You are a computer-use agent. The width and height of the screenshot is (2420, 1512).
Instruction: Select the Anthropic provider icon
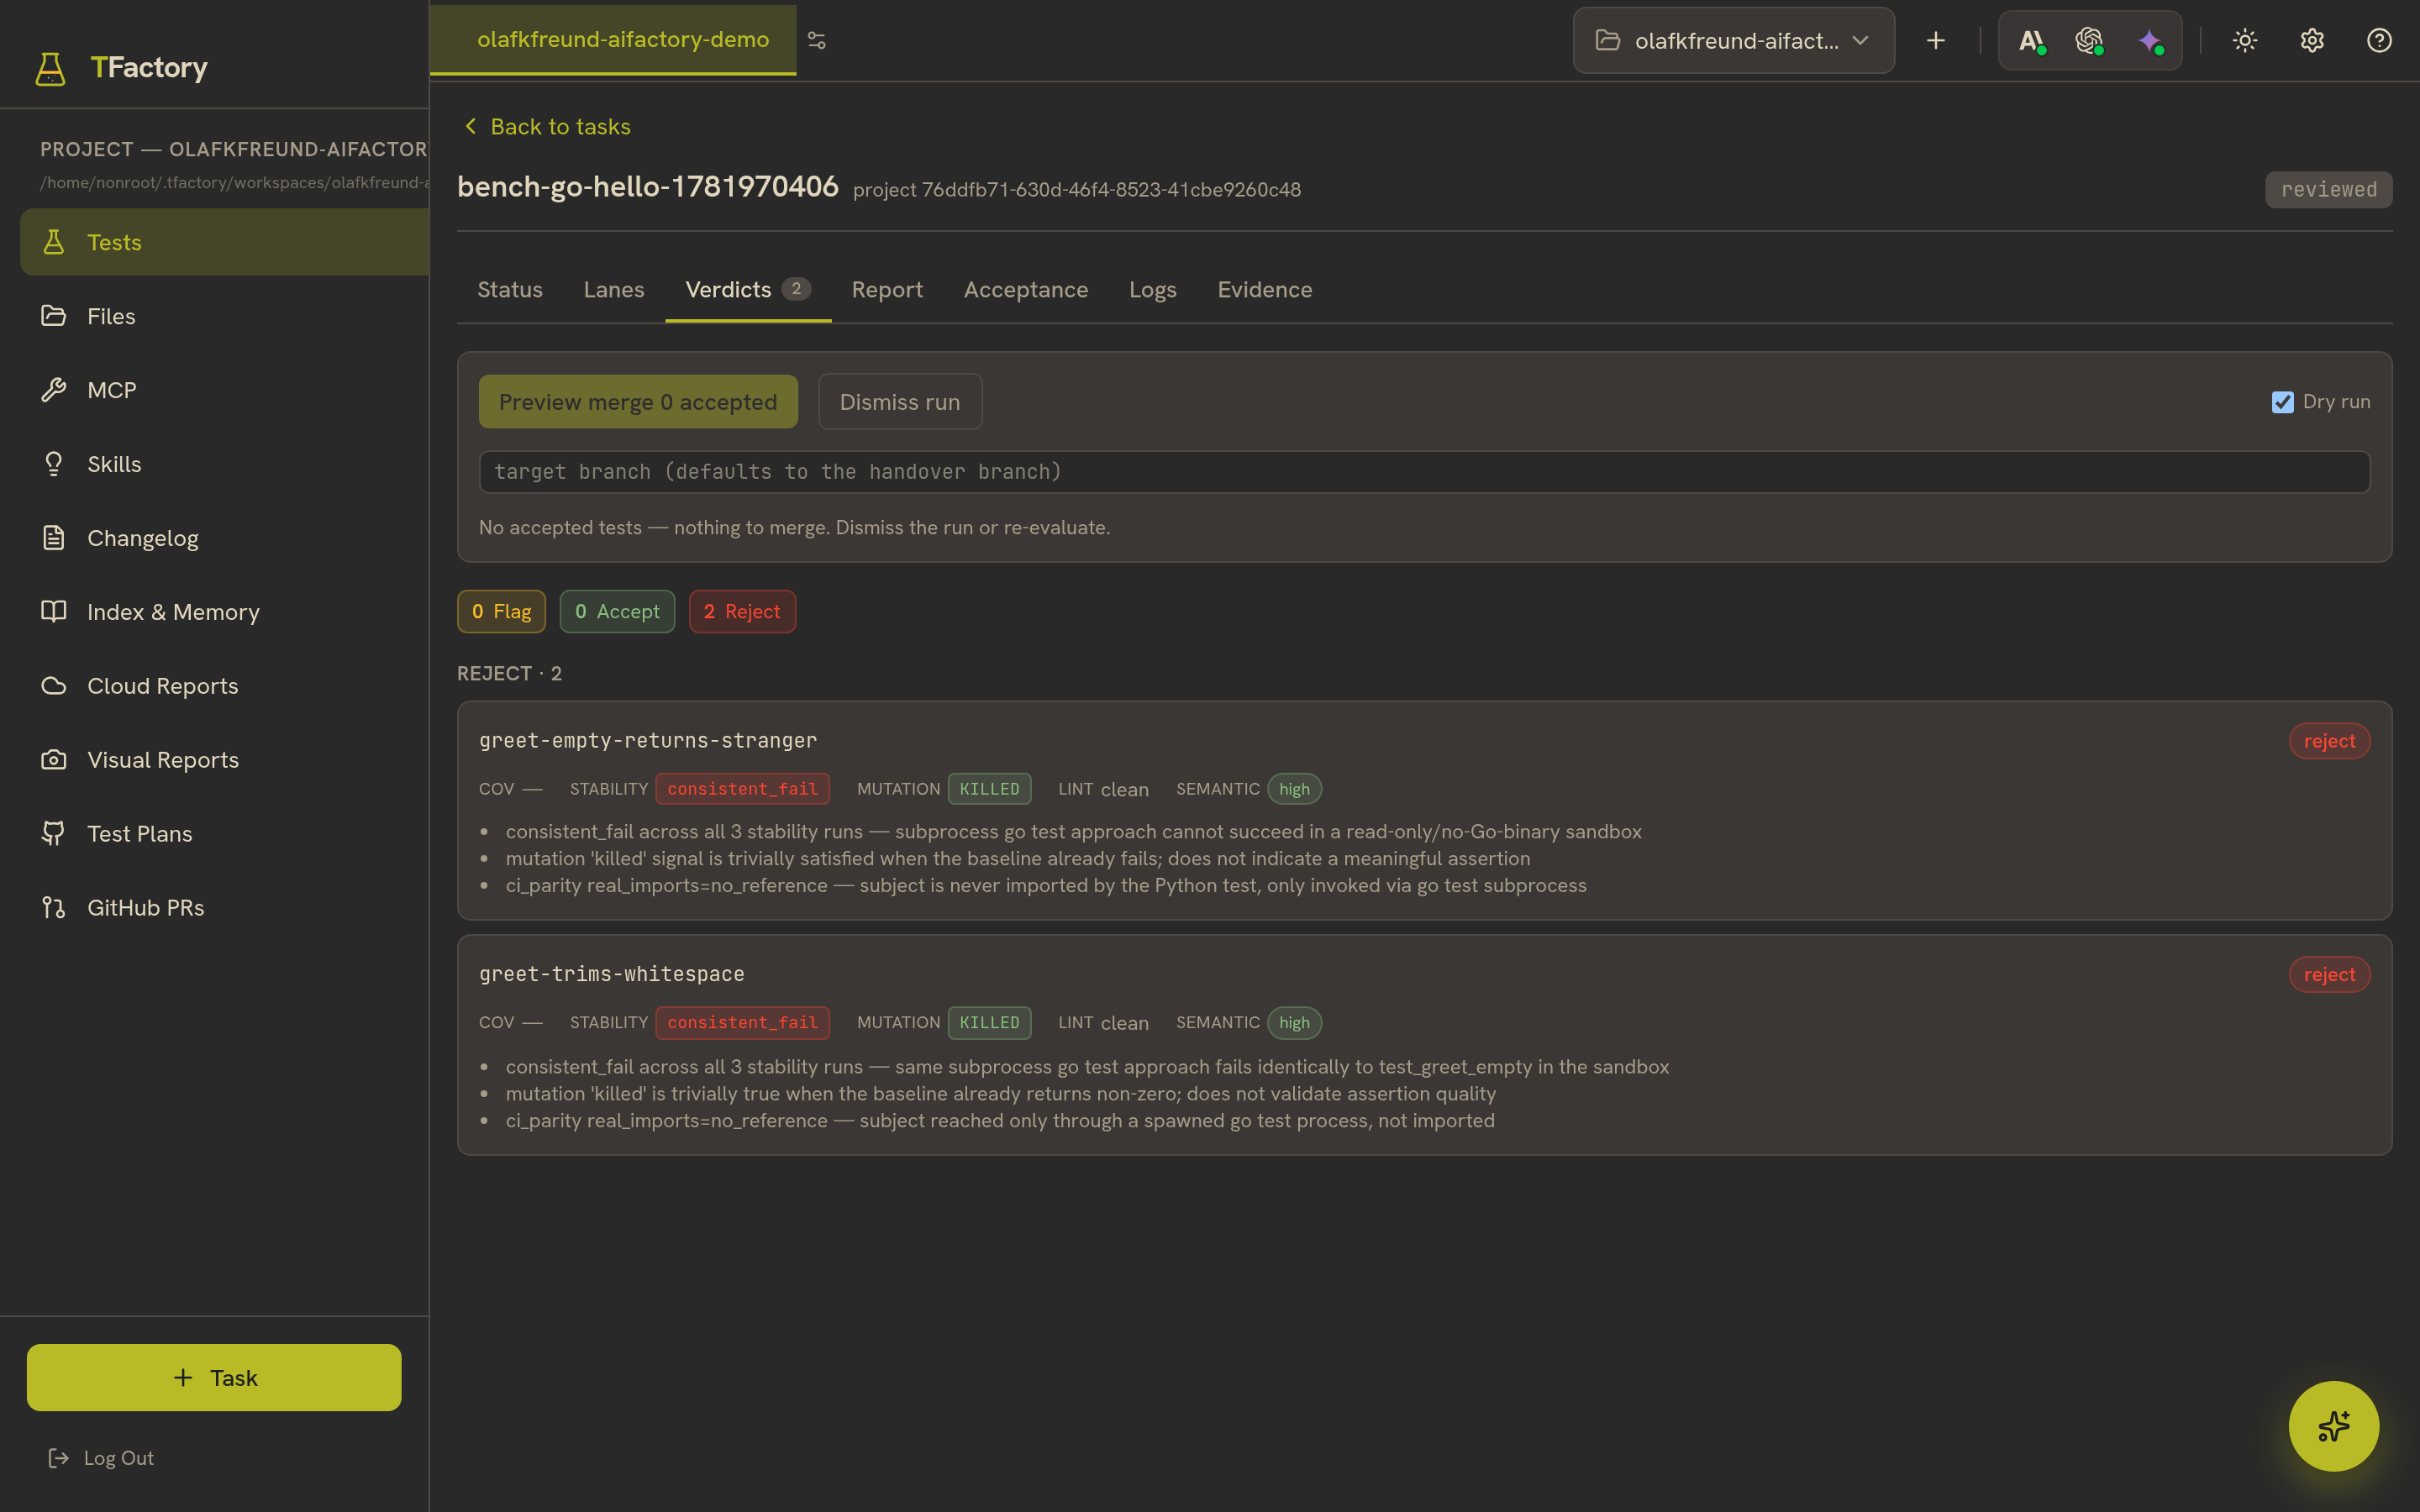2032,41
